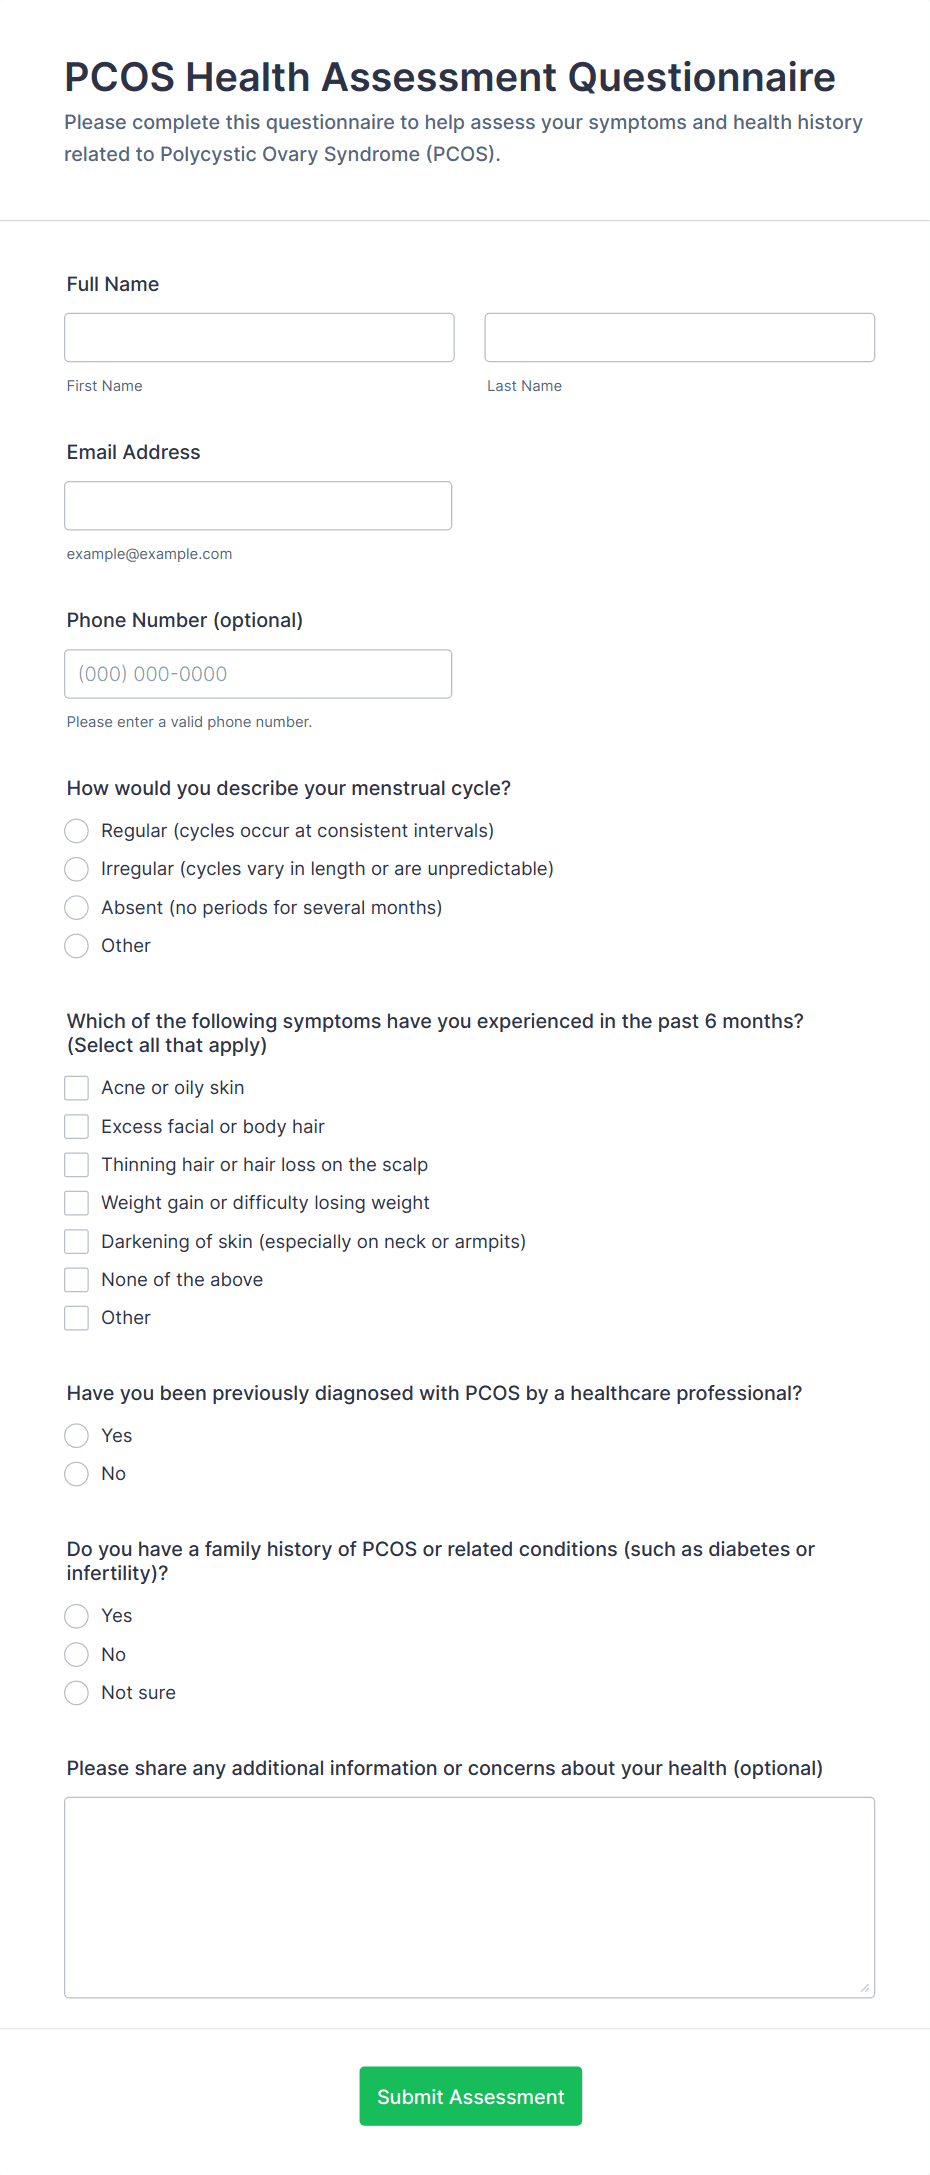This screenshot has height=2175, width=930.
Task: Check Thinning hair or hair loss
Action: 77,1165
